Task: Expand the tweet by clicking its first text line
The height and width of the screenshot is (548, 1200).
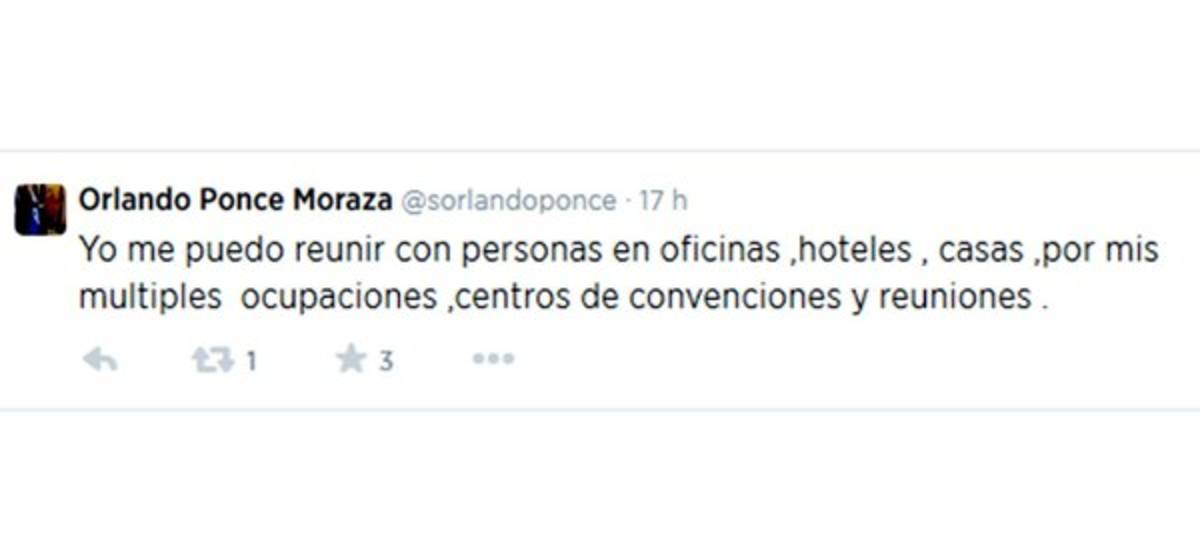Action: (x=618, y=250)
